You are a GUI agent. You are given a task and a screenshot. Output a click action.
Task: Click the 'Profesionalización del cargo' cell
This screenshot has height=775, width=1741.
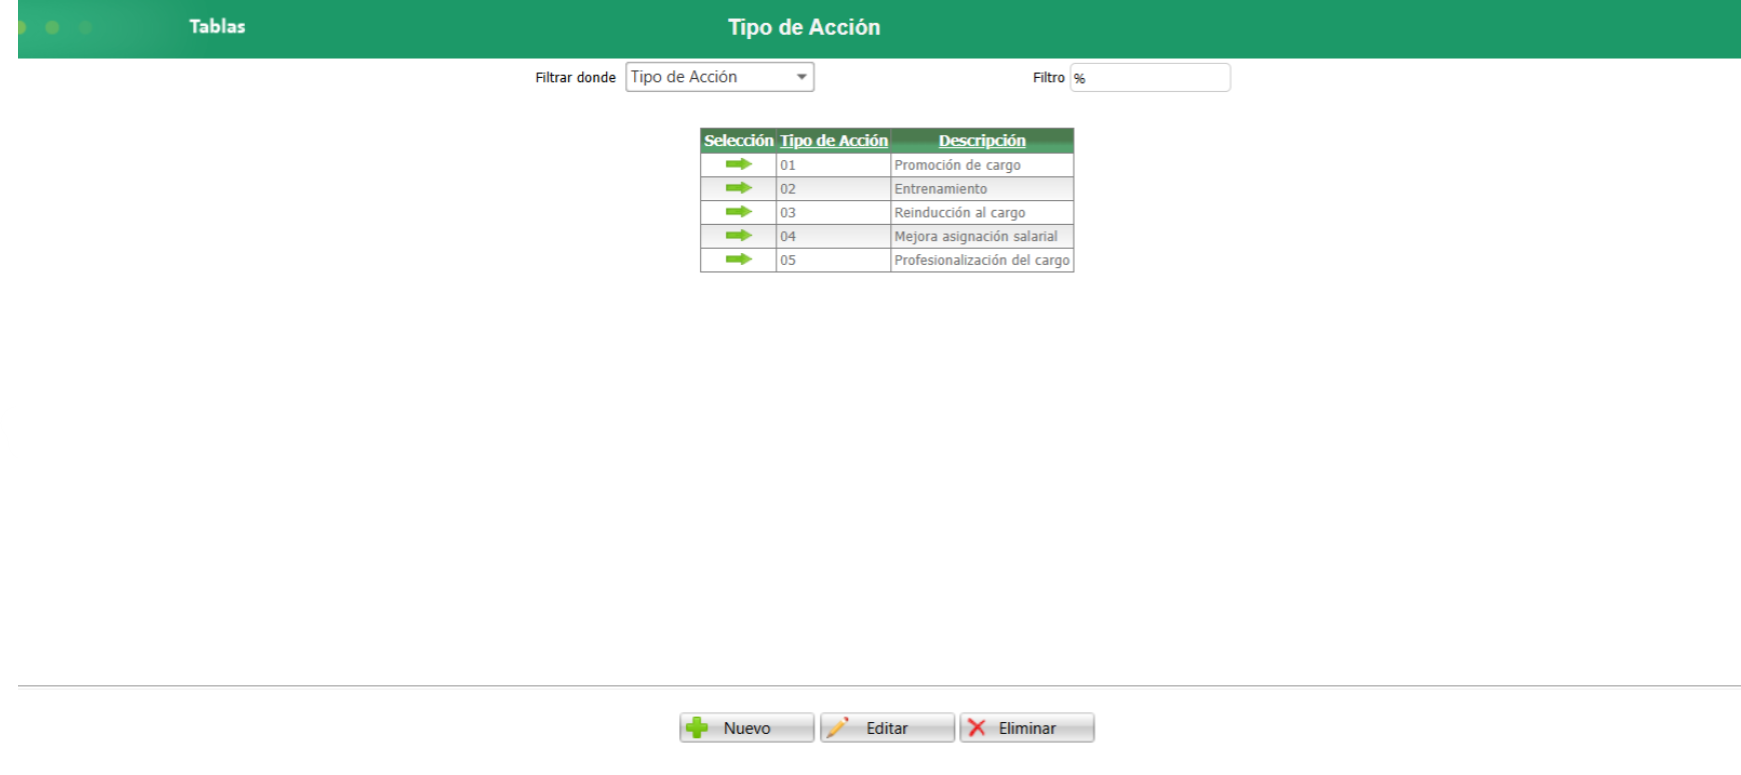point(982,260)
